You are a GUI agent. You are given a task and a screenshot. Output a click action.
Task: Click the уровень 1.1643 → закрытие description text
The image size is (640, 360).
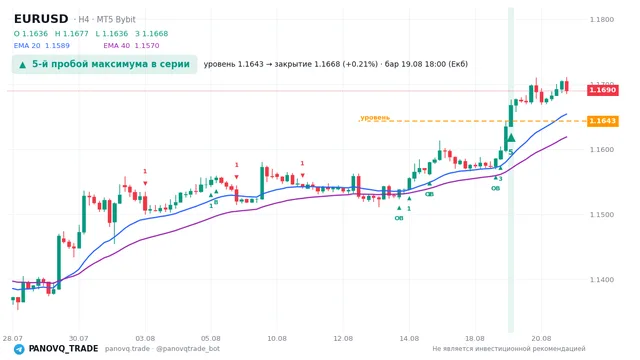click(336, 64)
